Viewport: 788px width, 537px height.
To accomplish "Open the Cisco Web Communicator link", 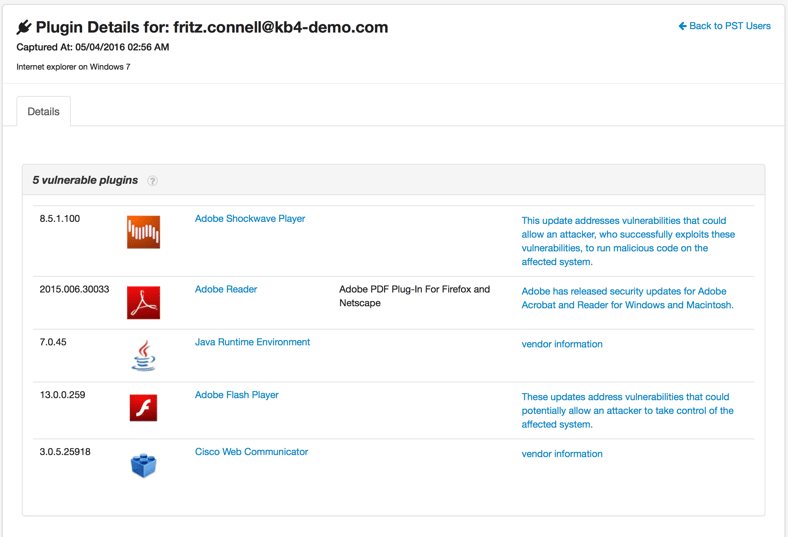I will click(x=251, y=452).
